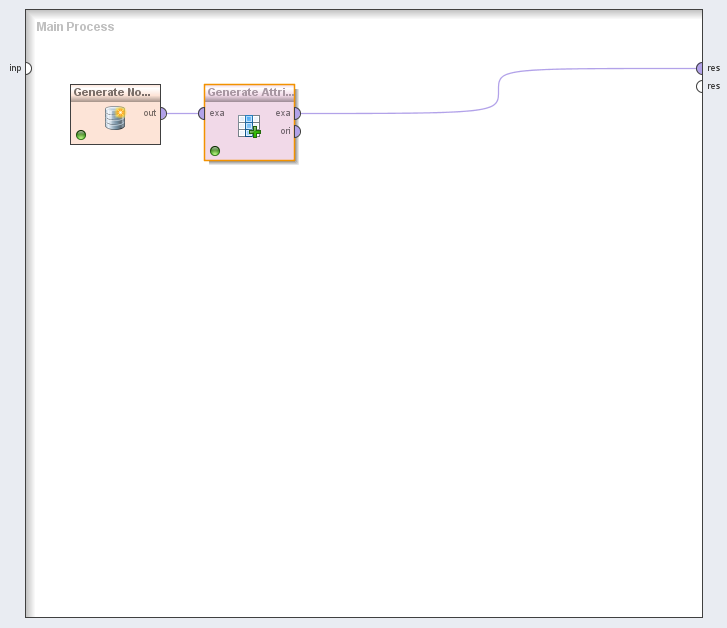Click the 'ori' port label text

[x=285, y=131]
